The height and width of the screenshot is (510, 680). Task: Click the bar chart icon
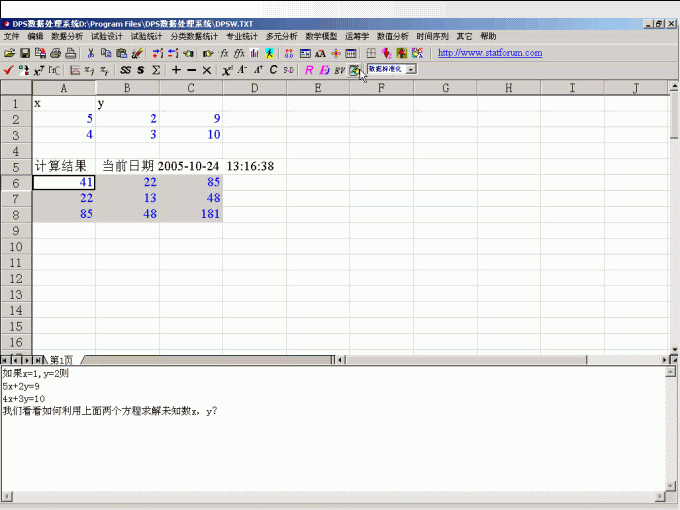pyautogui.click(x=255, y=53)
